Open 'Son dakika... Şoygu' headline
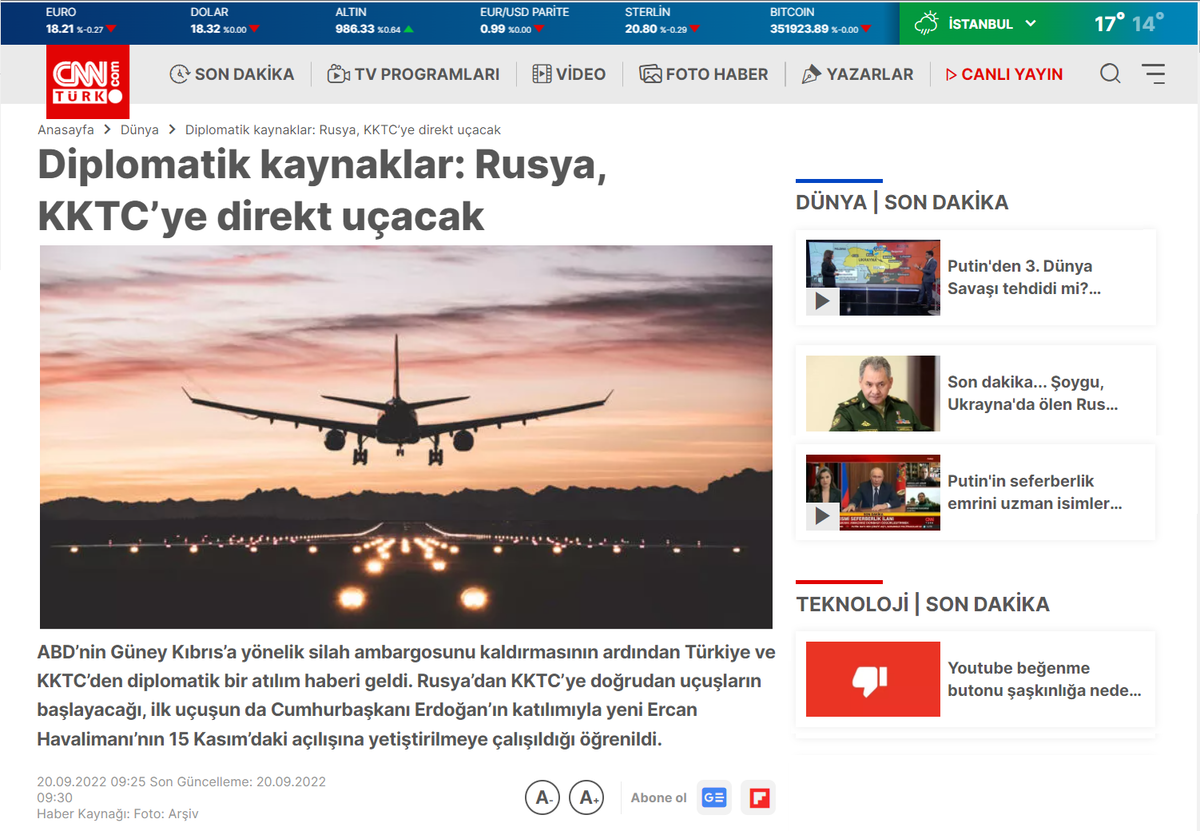This screenshot has height=831, width=1200. 1033,393
